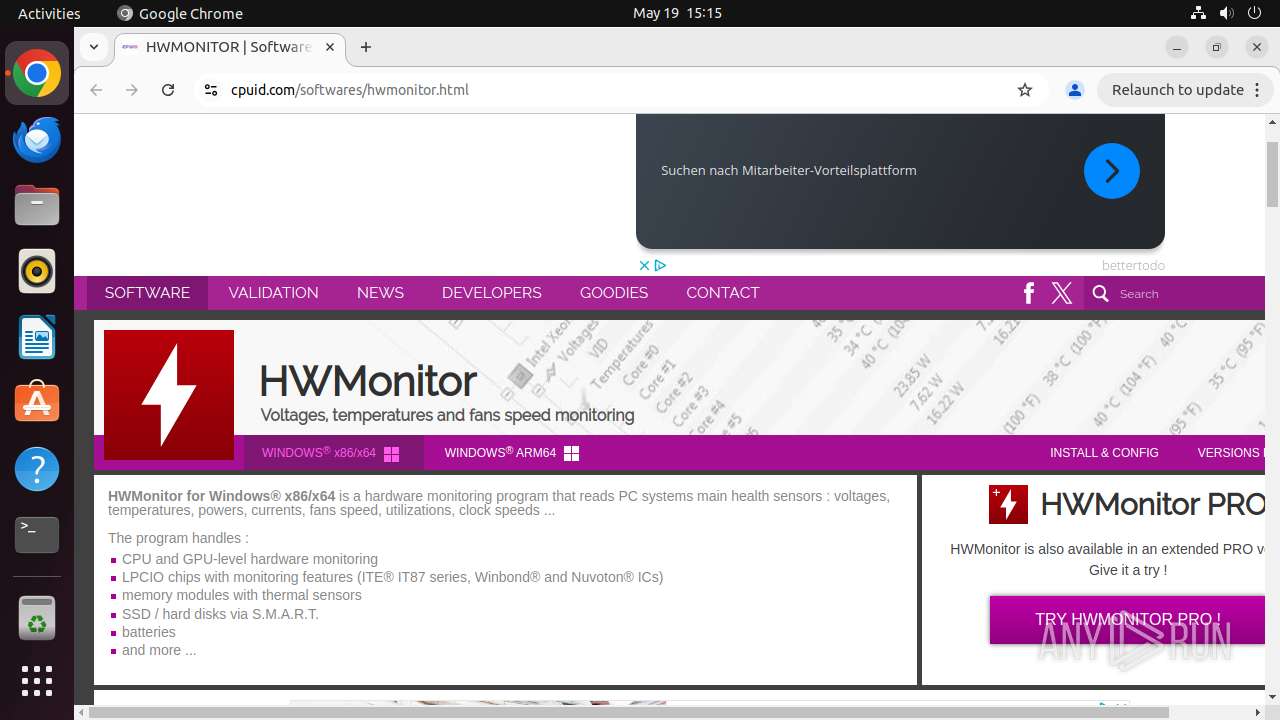Click the address bar URL
Viewport: 1280px width, 720px height.
pyautogui.click(x=350, y=90)
